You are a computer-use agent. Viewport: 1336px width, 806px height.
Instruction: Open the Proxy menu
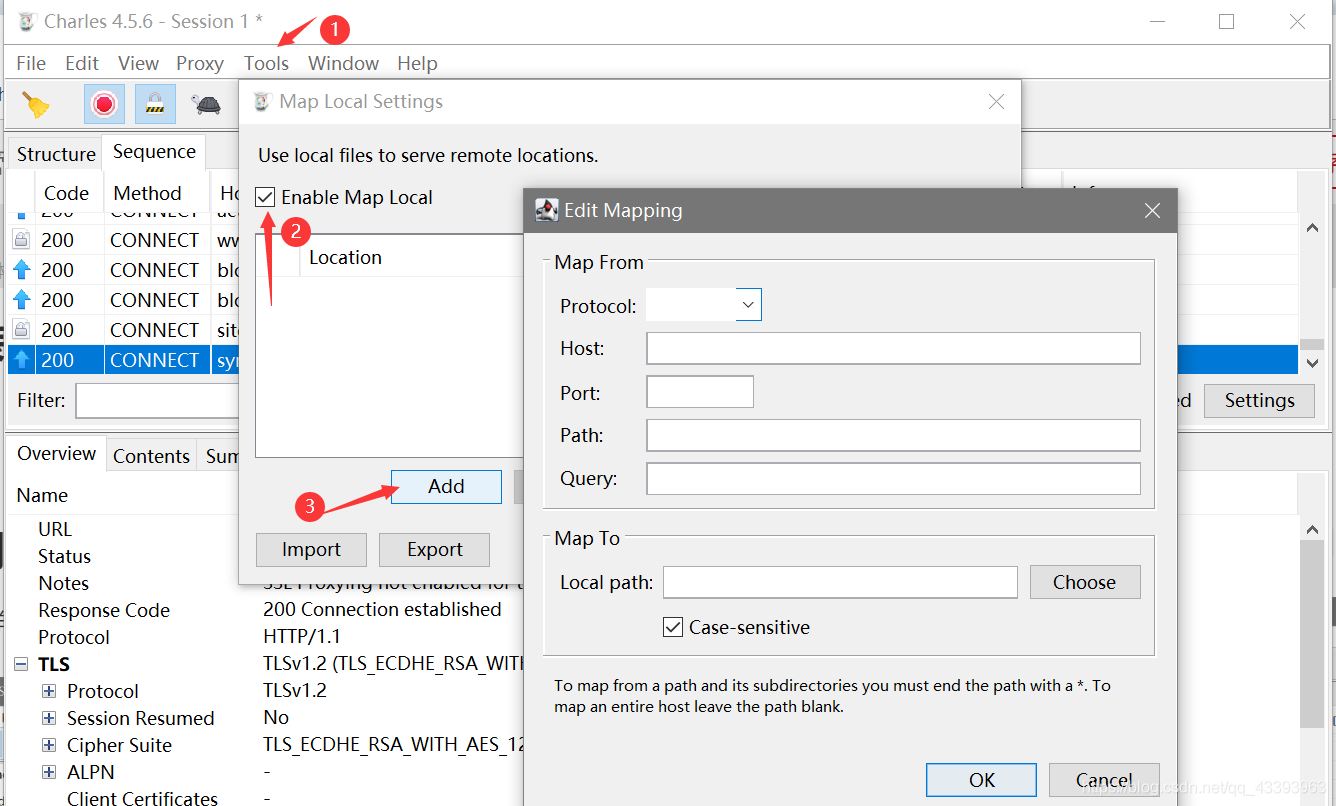(200, 63)
